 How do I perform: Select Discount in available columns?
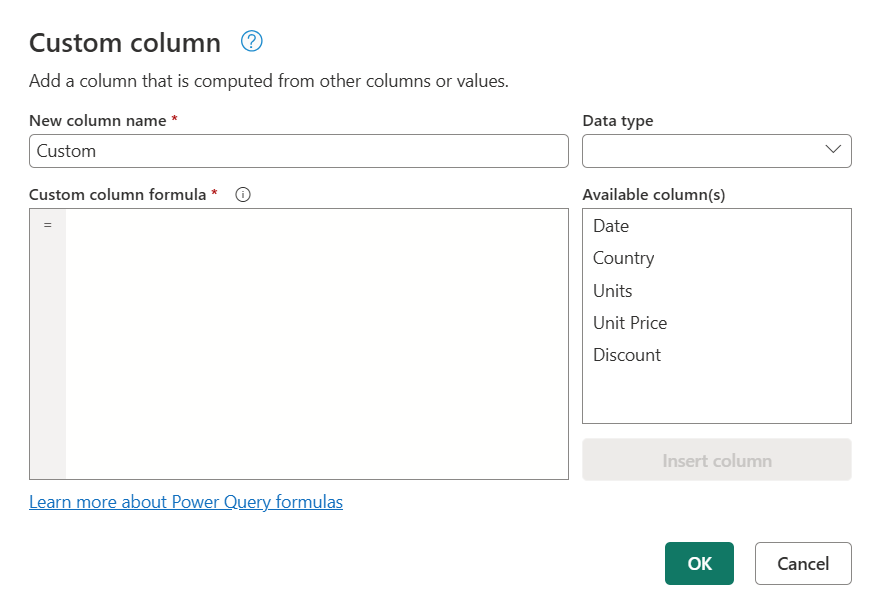point(627,355)
